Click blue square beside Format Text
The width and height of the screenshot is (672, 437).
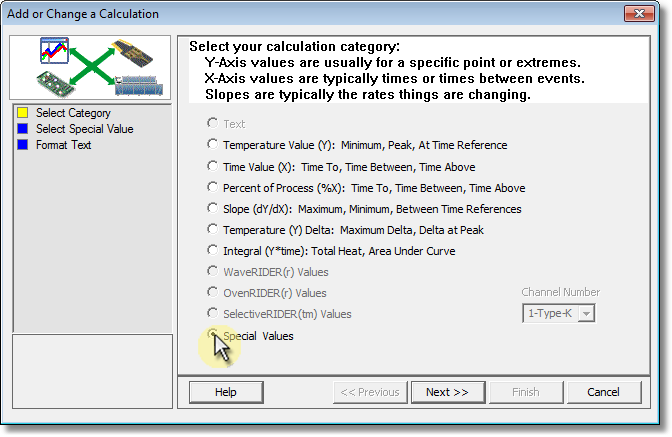click(23, 144)
